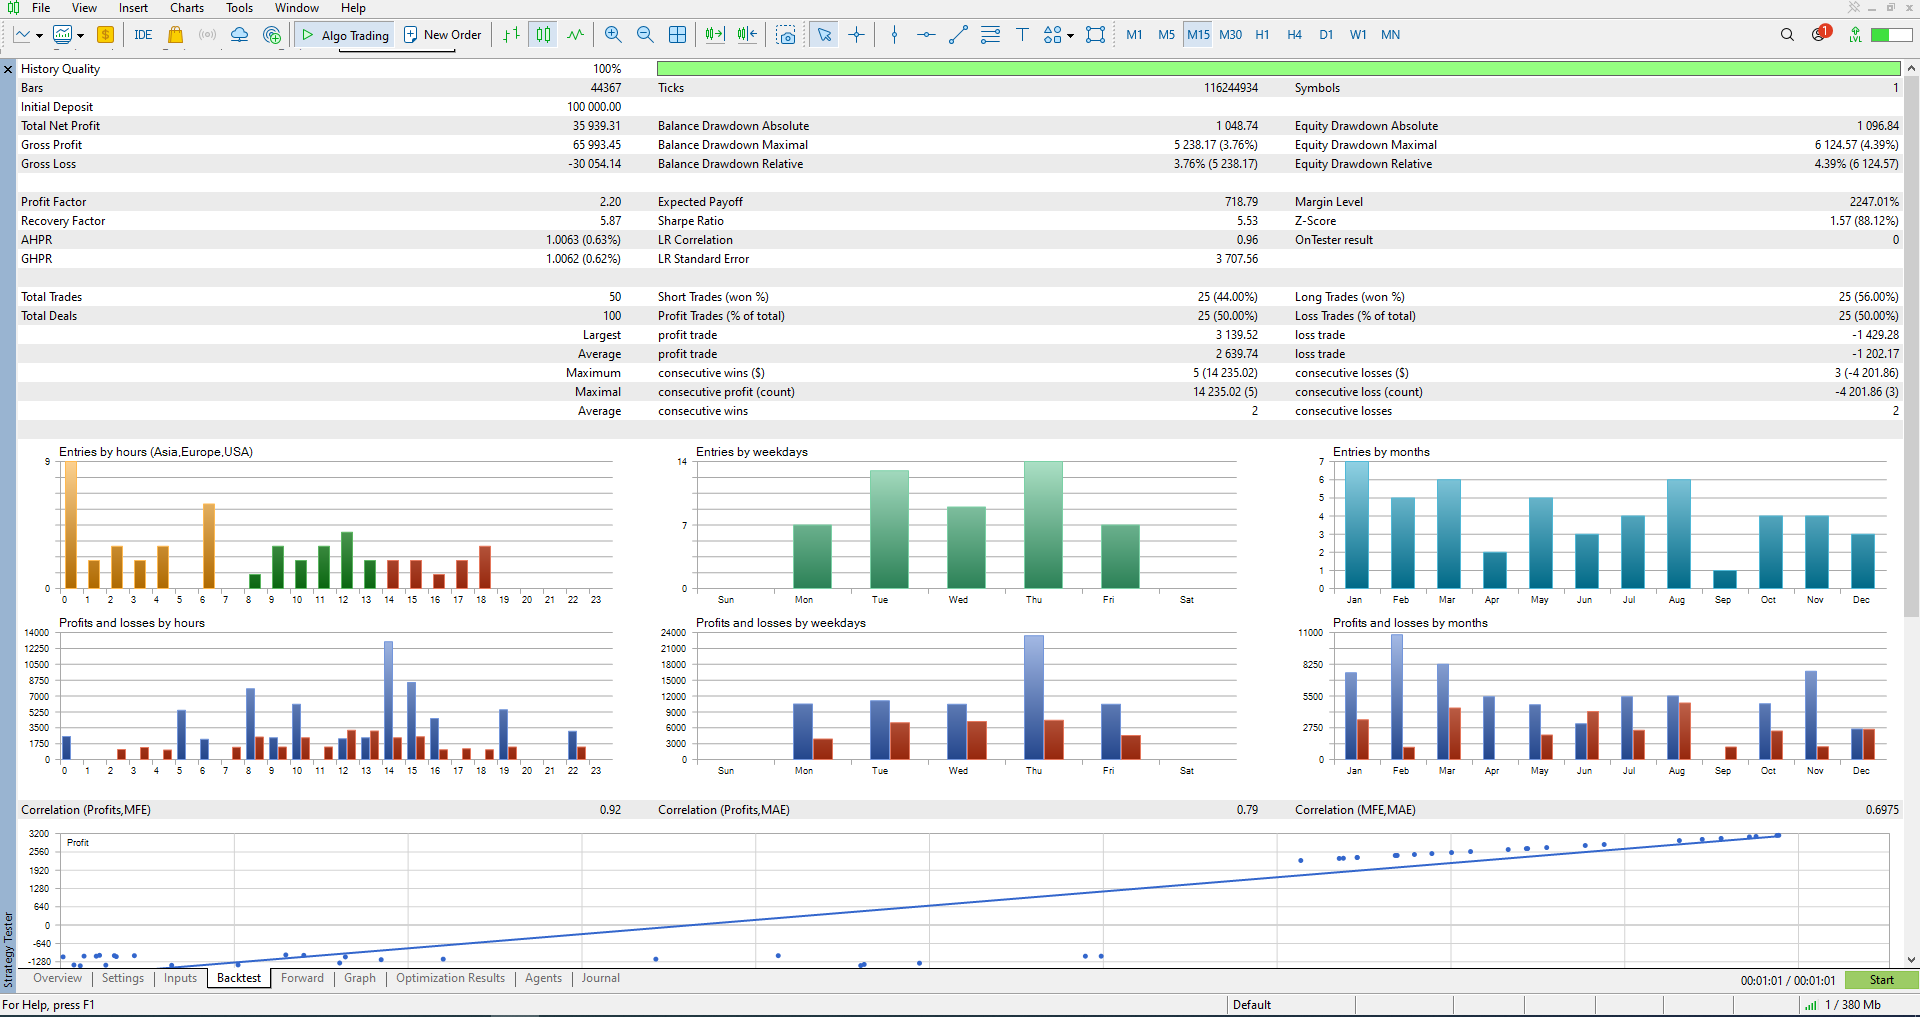Draw a trendline

[x=958, y=35]
